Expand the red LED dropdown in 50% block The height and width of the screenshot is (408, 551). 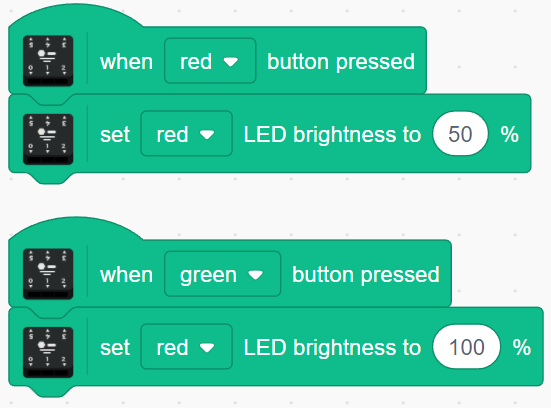(186, 134)
